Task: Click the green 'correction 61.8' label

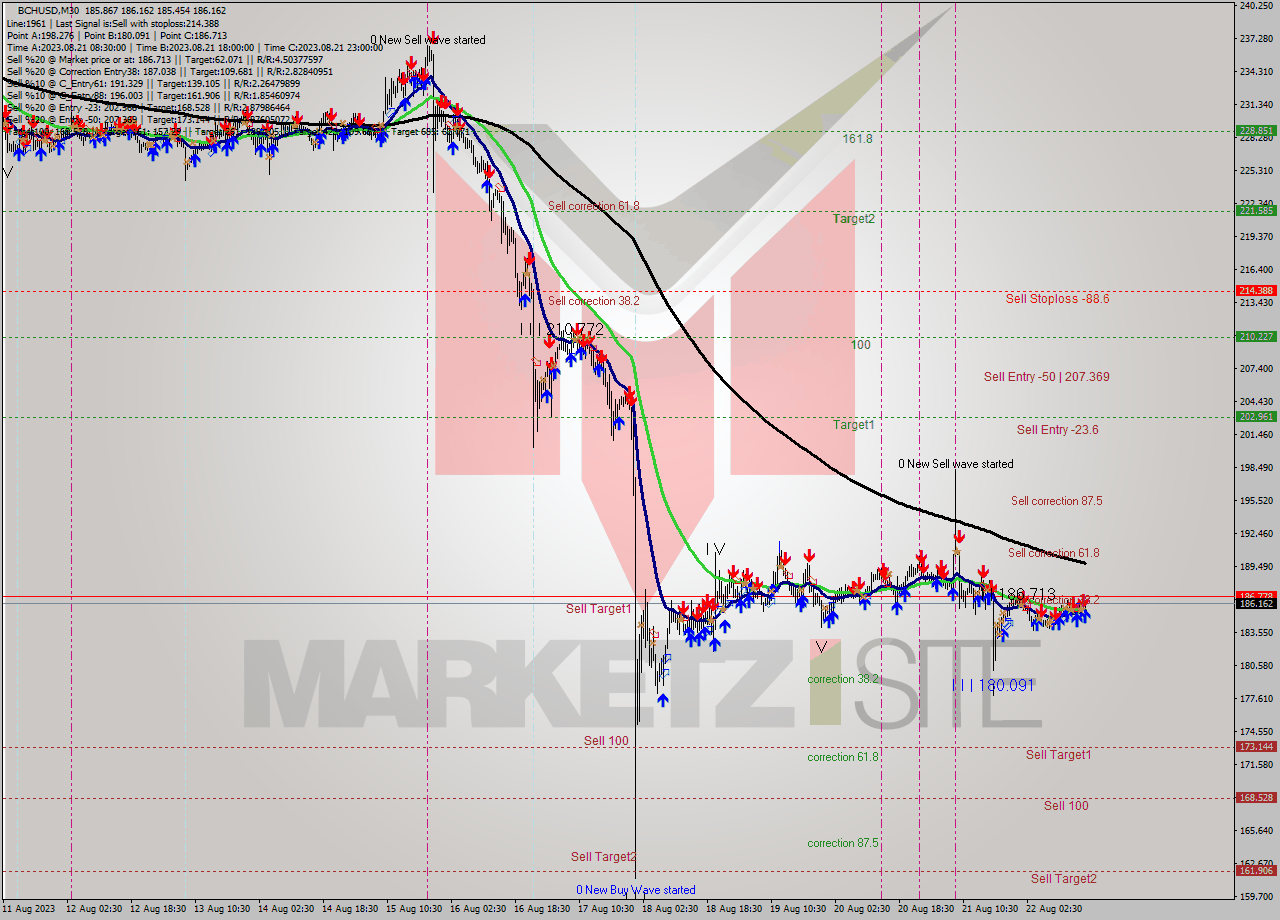Action: coord(843,757)
